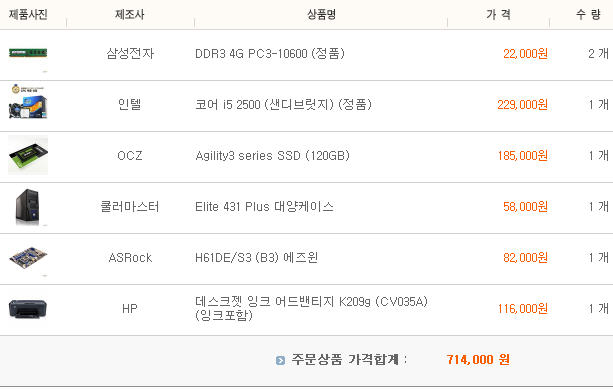The width and height of the screenshot is (613, 390).
Task: Click the 코어 i5 2500 (샌디브릿지) product name
Action: point(283,104)
